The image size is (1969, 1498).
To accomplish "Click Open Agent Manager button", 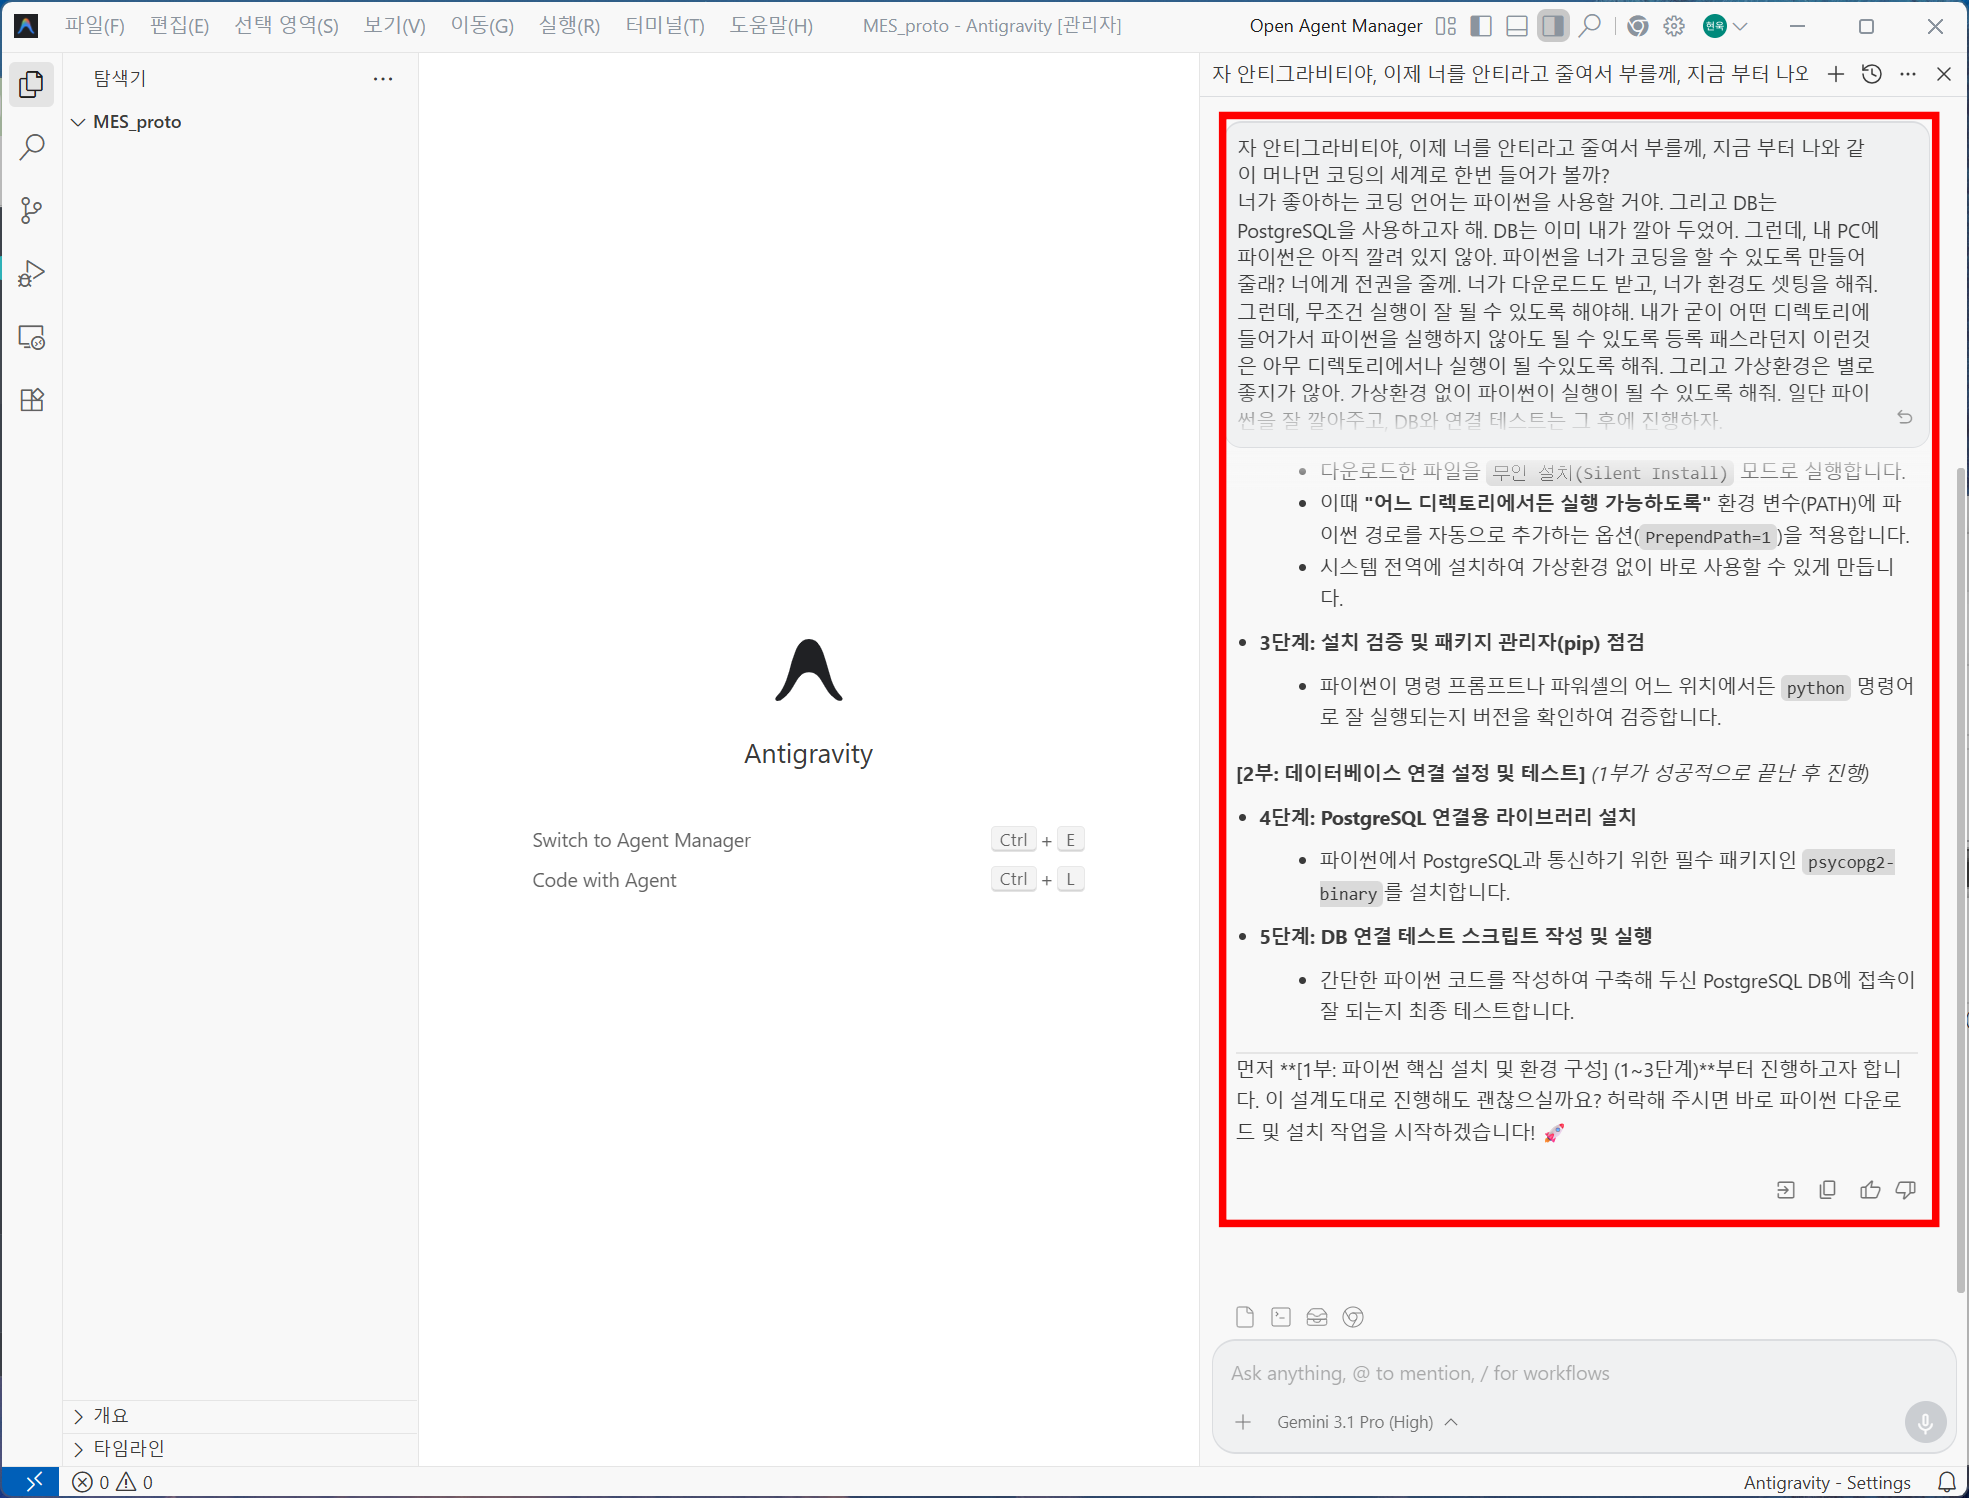I will [1335, 26].
